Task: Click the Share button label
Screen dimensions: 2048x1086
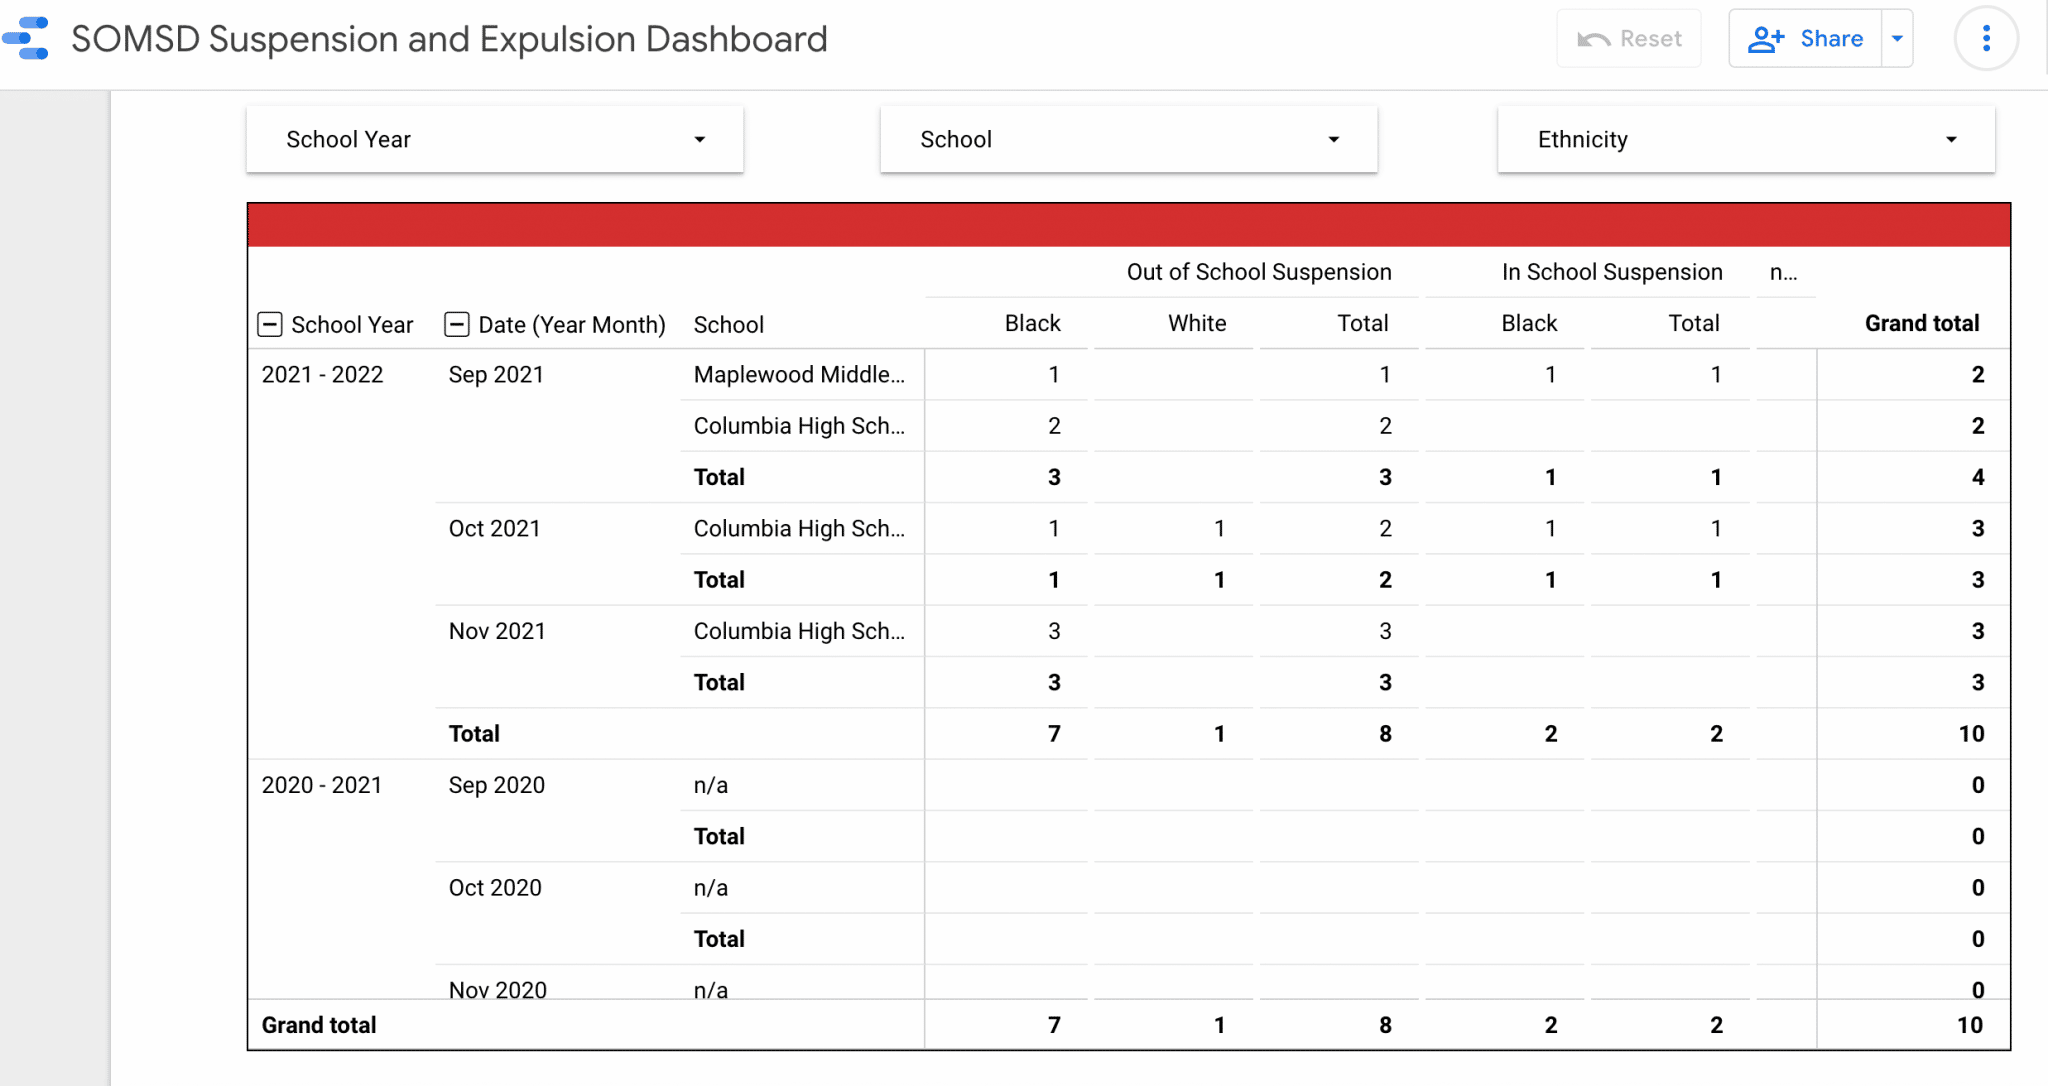Action: click(1831, 39)
